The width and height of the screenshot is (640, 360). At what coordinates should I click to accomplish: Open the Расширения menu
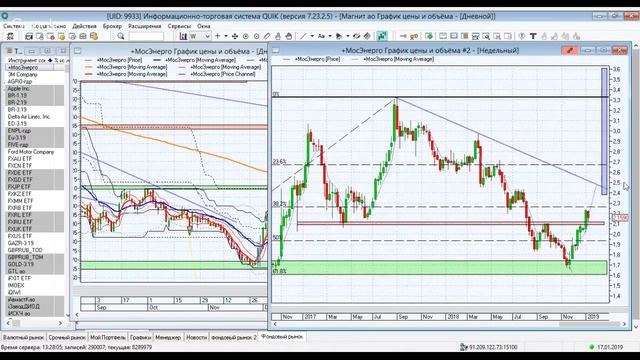point(144,26)
